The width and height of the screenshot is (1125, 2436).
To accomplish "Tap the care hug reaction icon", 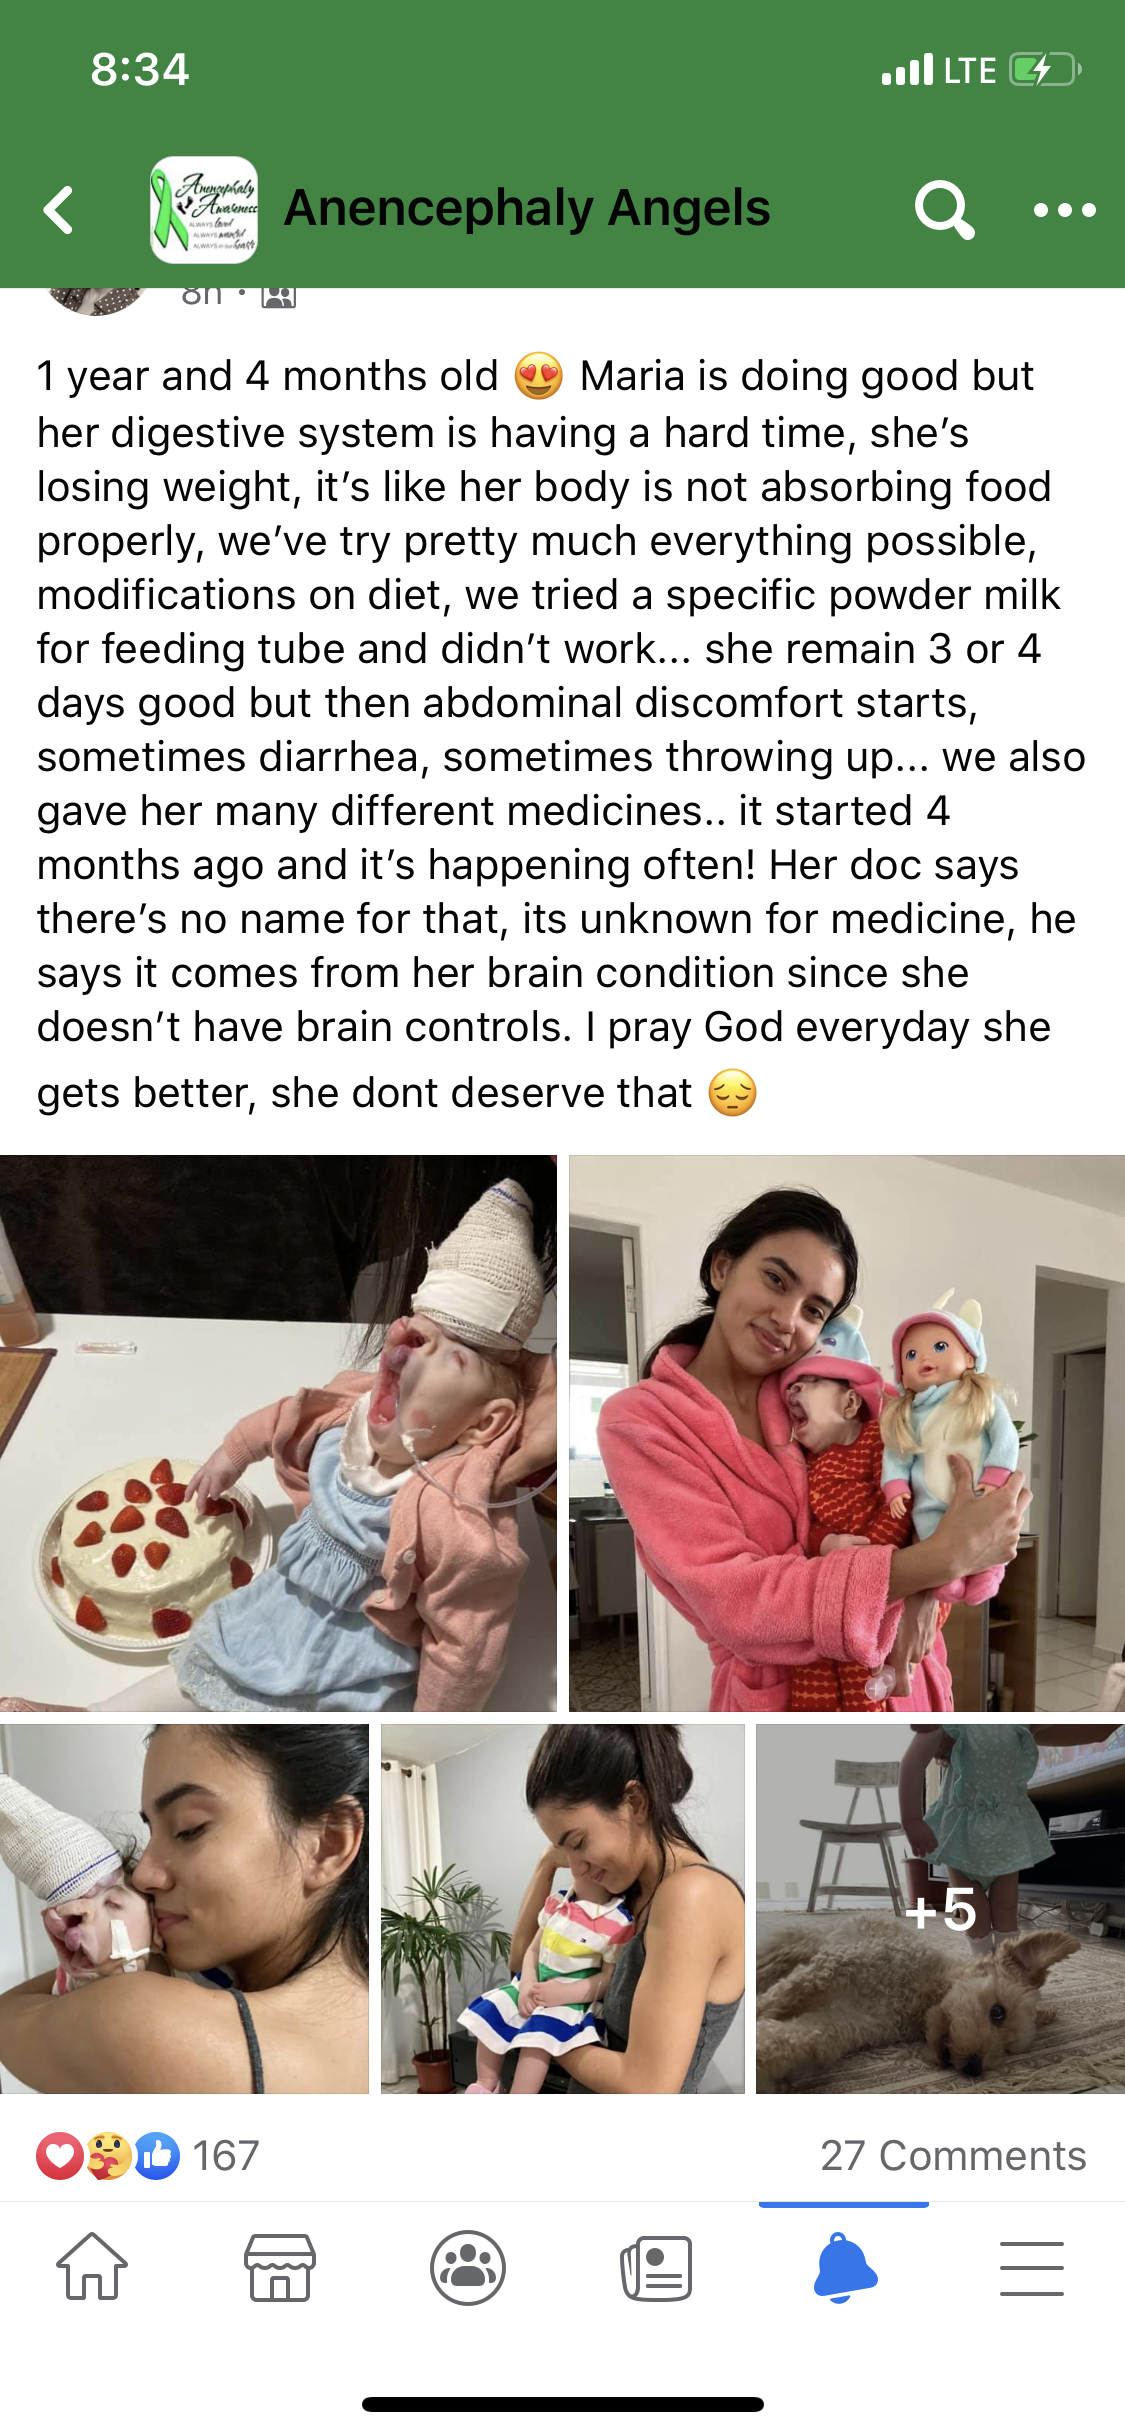I will coord(108,2156).
